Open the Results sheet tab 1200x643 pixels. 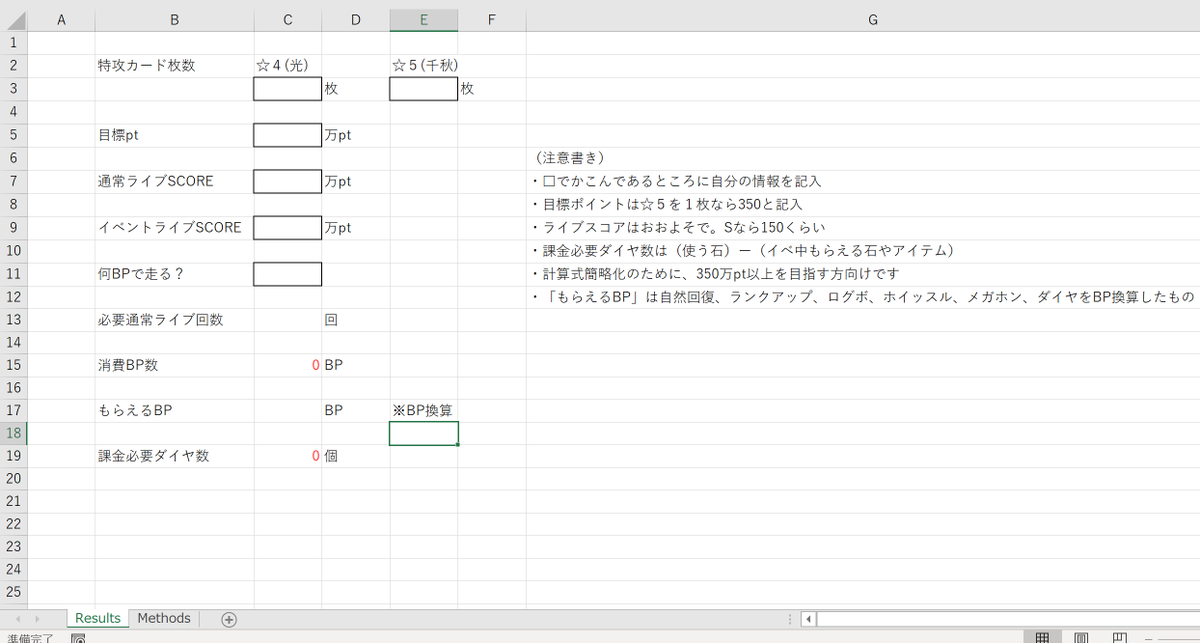coord(98,618)
